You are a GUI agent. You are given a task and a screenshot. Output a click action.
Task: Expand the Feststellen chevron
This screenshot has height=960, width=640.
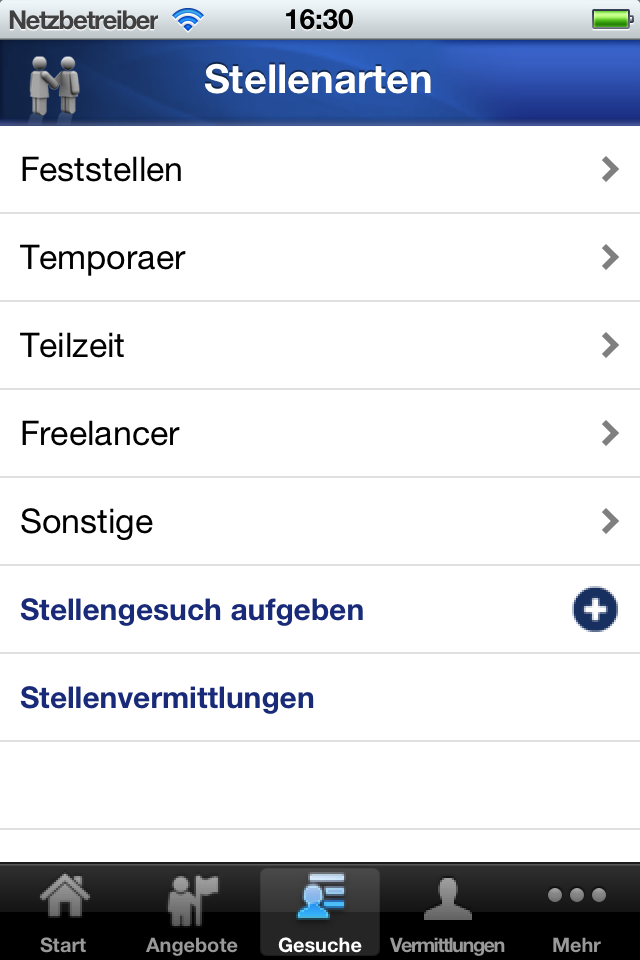pyautogui.click(x=609, y=169)
